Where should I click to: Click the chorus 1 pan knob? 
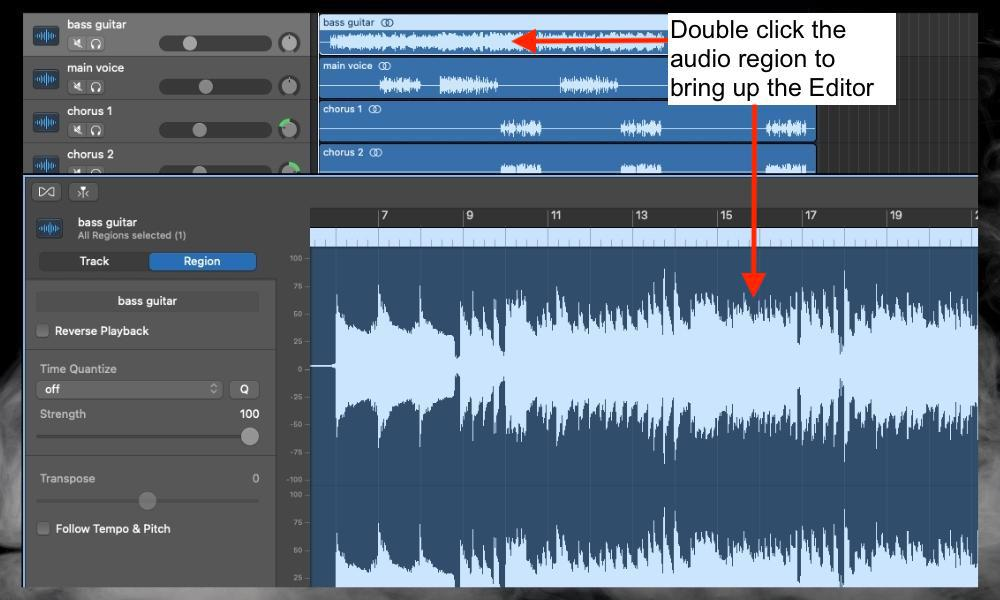coord(289,129)
